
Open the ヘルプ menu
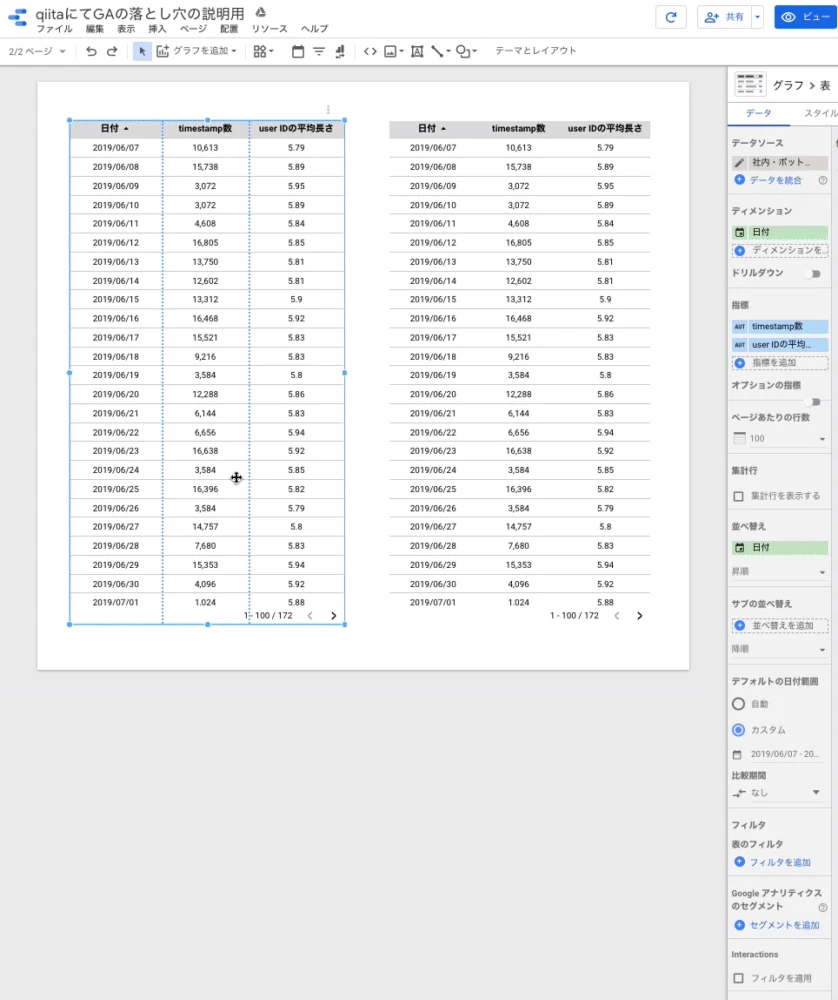coord(315,29)
